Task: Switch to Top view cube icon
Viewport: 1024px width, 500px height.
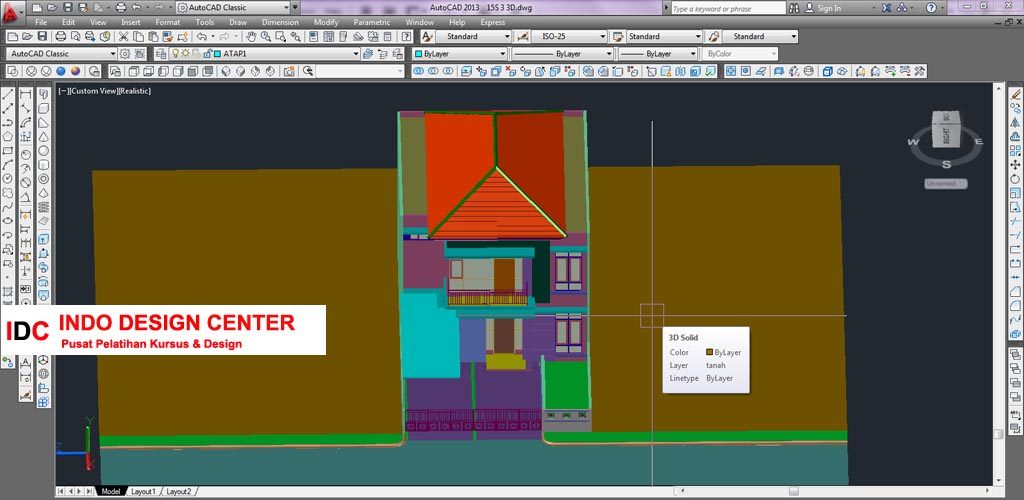Action: [x=133, y=71]
